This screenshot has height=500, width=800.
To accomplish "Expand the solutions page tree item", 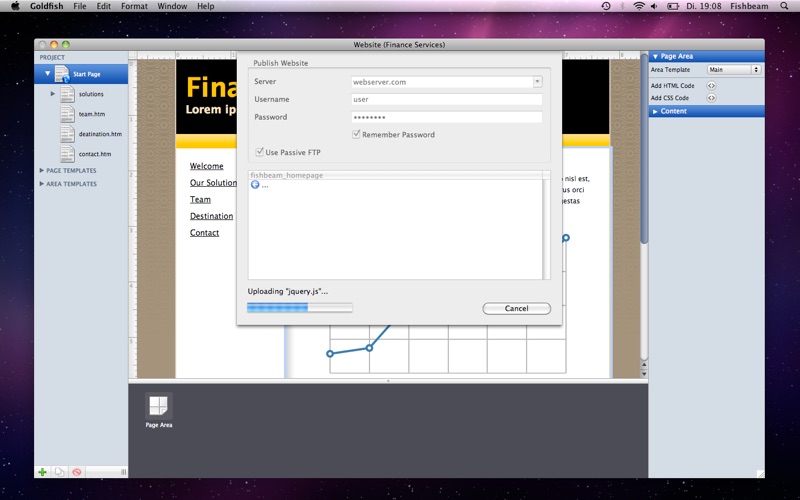I will 53,94.
